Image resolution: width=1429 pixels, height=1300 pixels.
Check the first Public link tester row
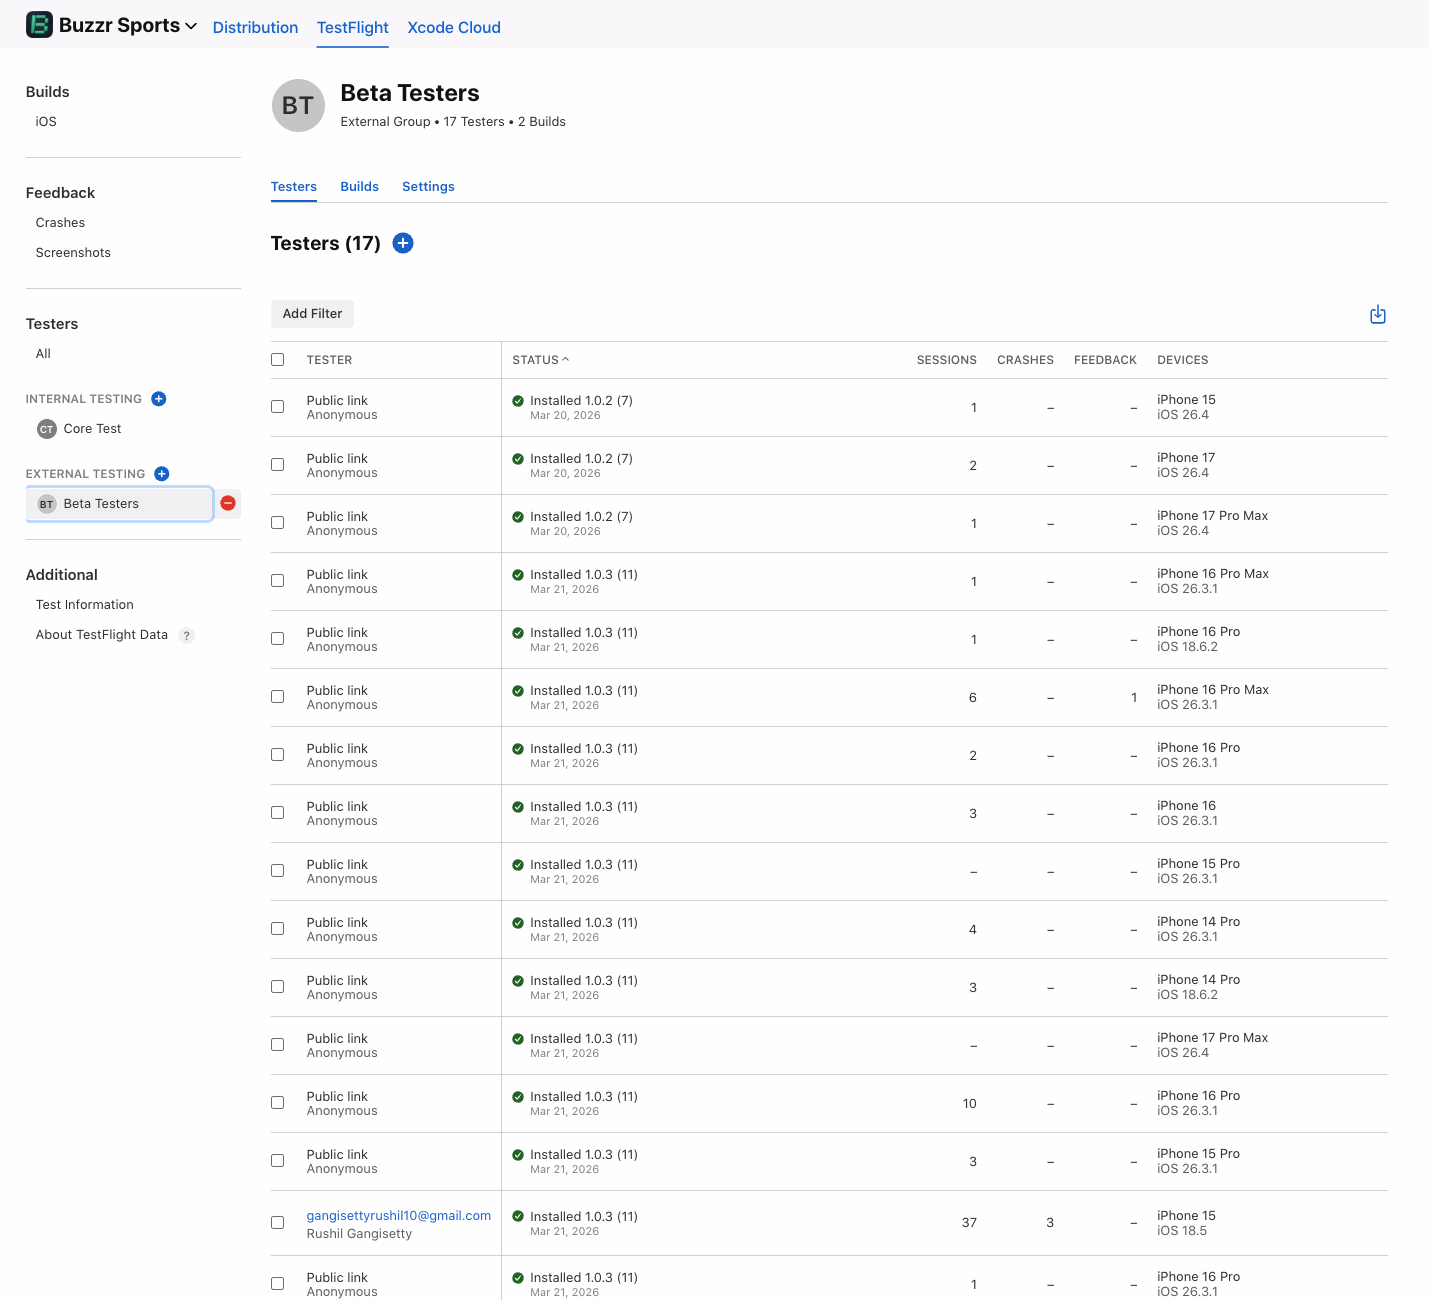tap(277, 407)
